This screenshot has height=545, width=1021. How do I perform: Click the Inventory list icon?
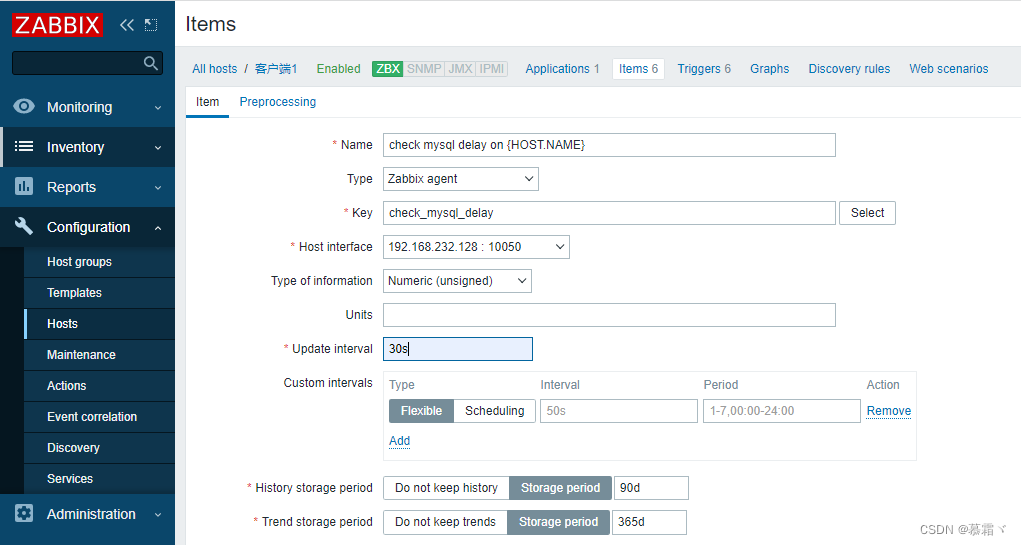24,147
